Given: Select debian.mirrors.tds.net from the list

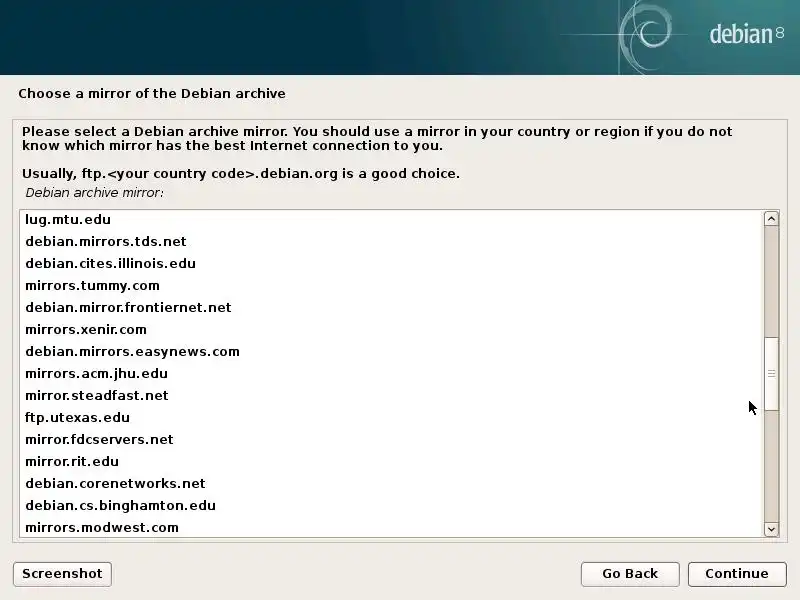Looking at the screenshot, I should [x=391, y=241].
